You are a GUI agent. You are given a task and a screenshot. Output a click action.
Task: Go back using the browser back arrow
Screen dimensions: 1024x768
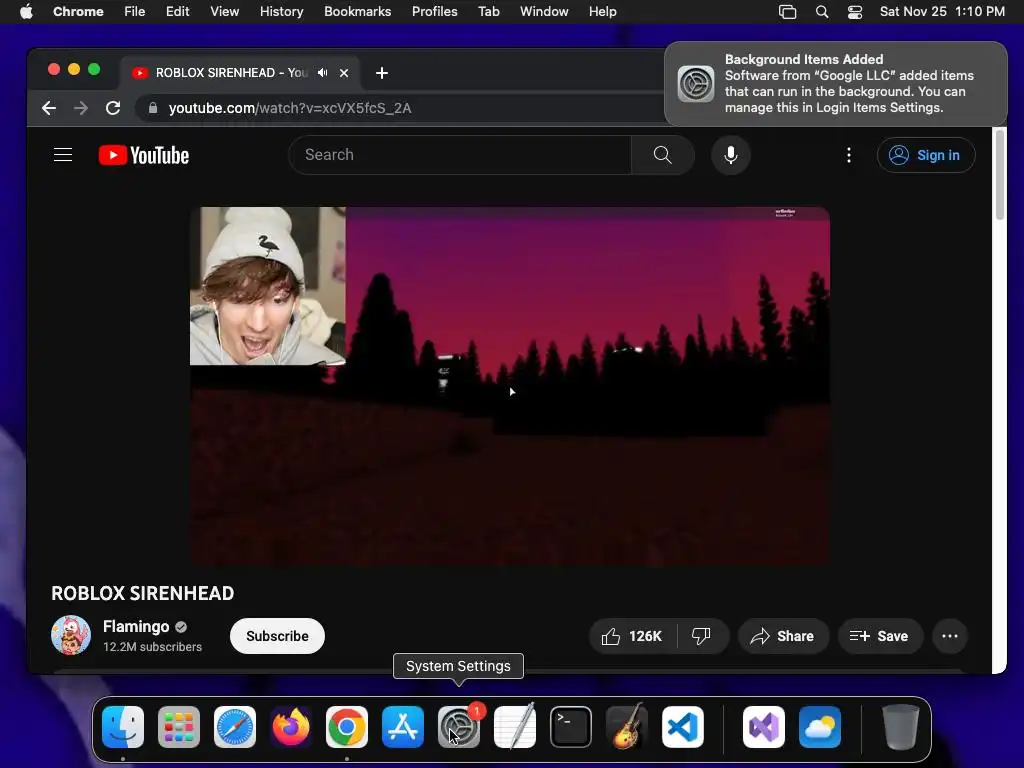click(x=49, y=108)
